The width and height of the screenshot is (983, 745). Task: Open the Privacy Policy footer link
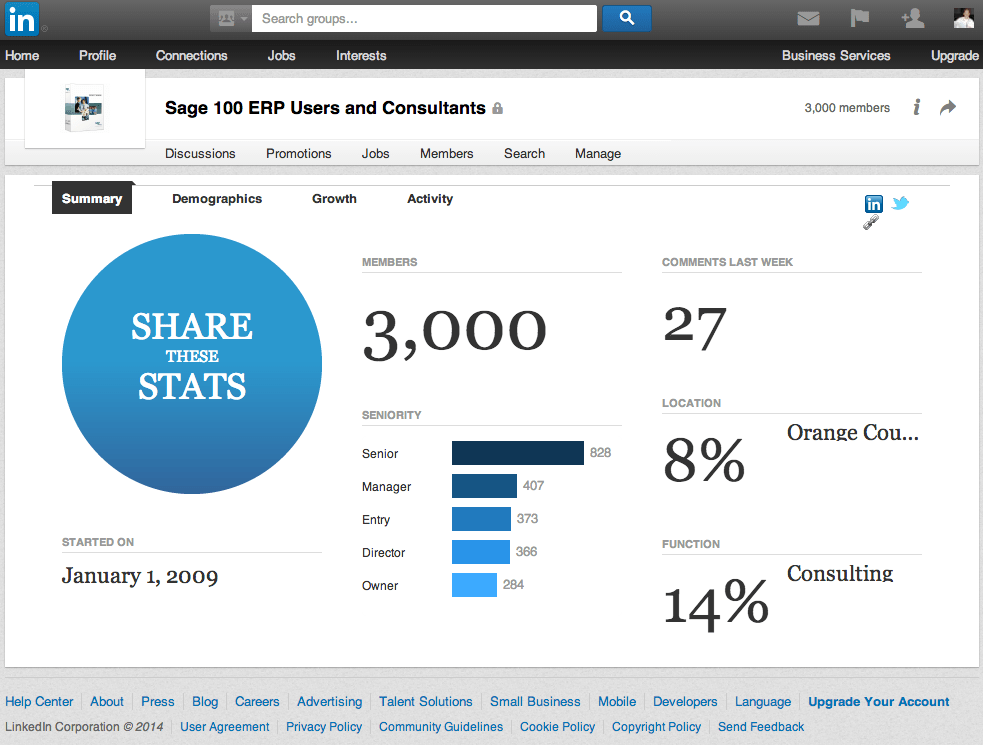coord(324,727)
